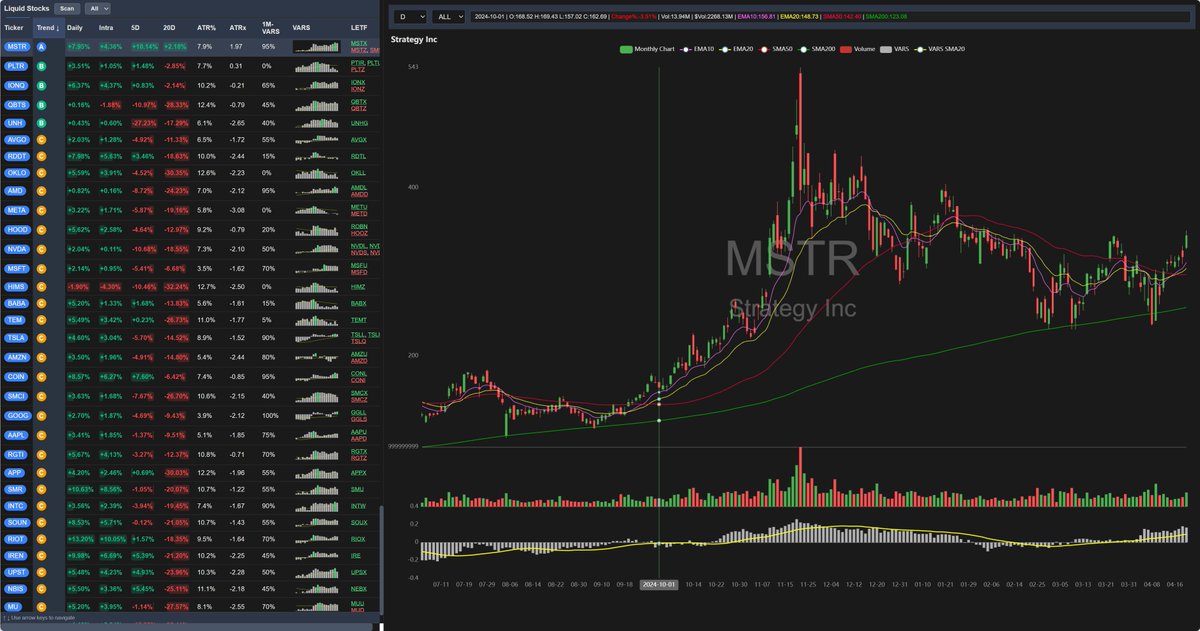The image size is (1200, 631).
Task: Open the OKLL leveraged ETF link
Action: (359, 173)
